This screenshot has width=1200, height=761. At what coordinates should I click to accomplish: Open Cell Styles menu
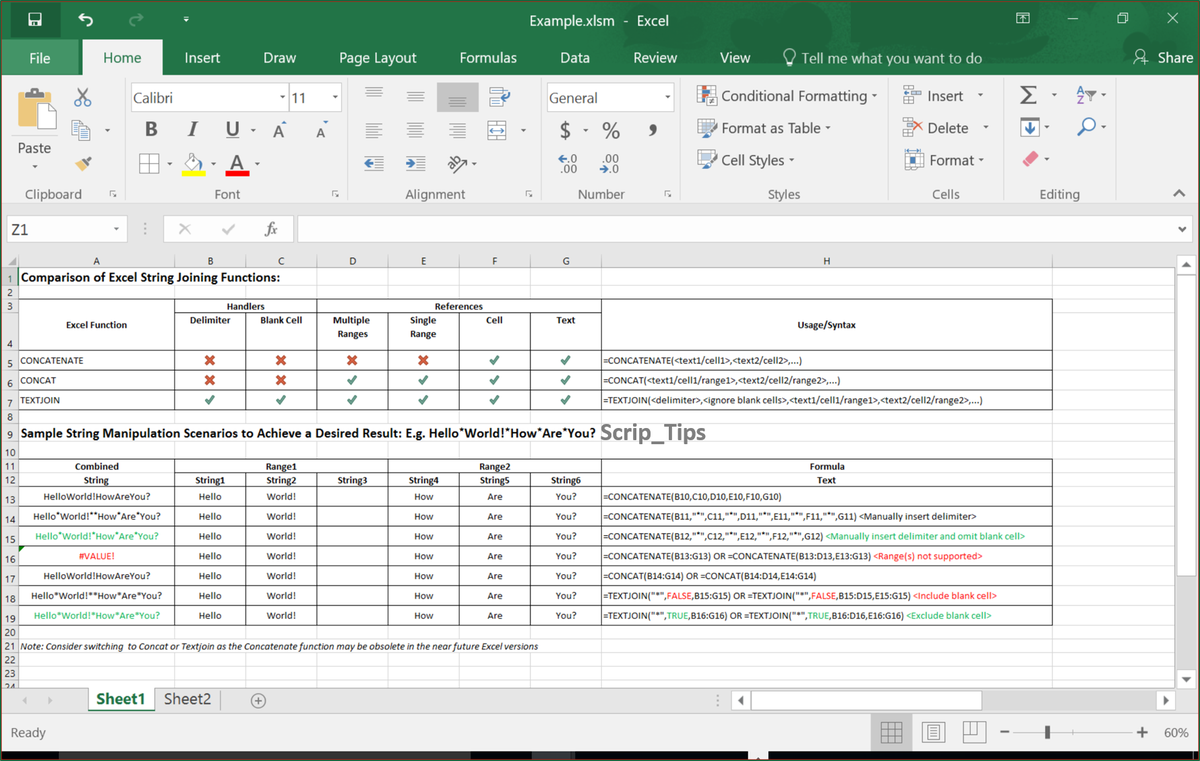tap(746, 160)
